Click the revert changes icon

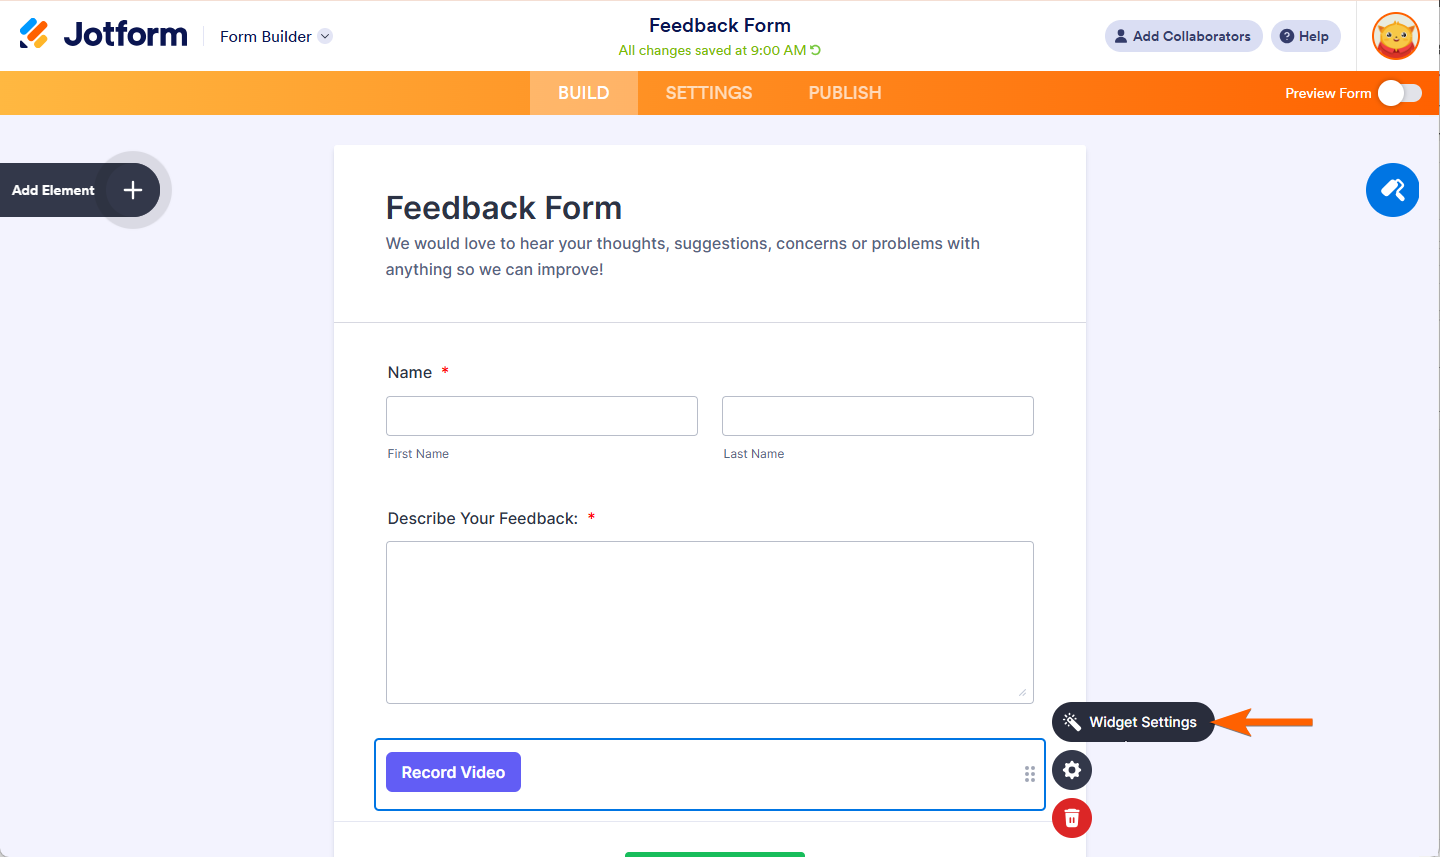815,50
